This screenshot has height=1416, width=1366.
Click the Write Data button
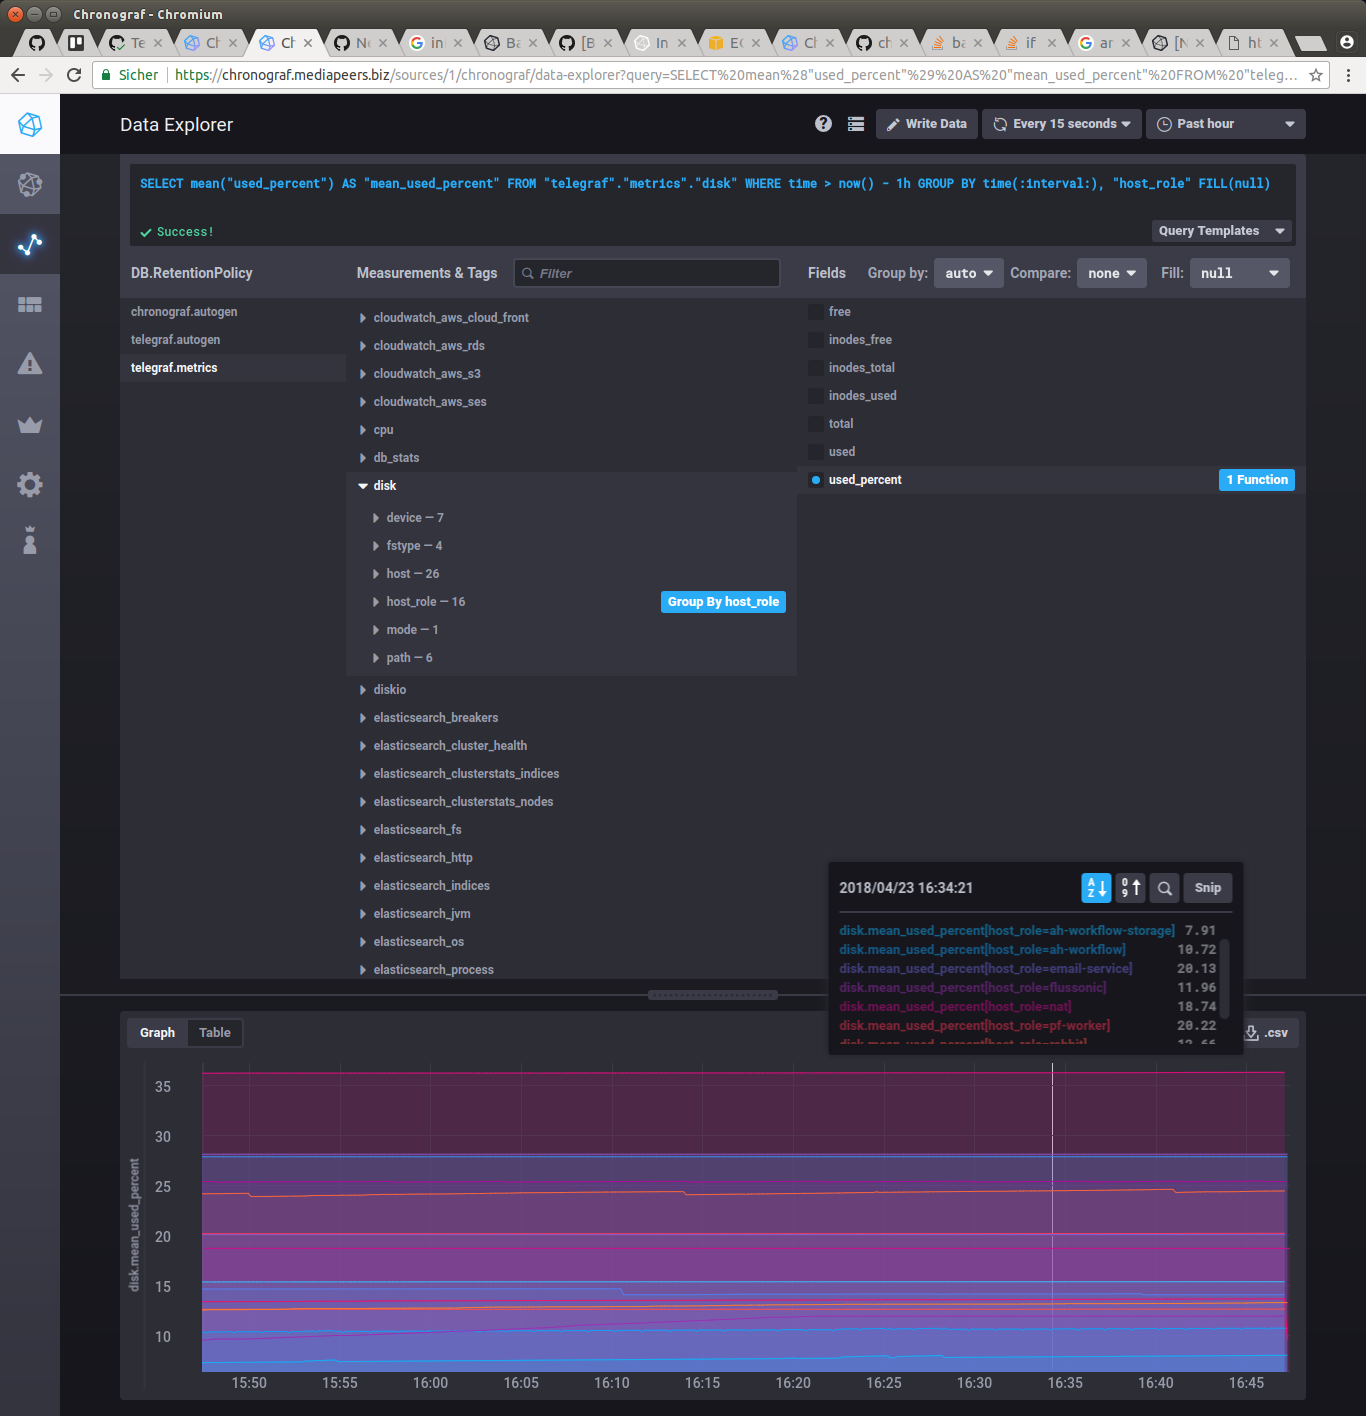[926, 123]
